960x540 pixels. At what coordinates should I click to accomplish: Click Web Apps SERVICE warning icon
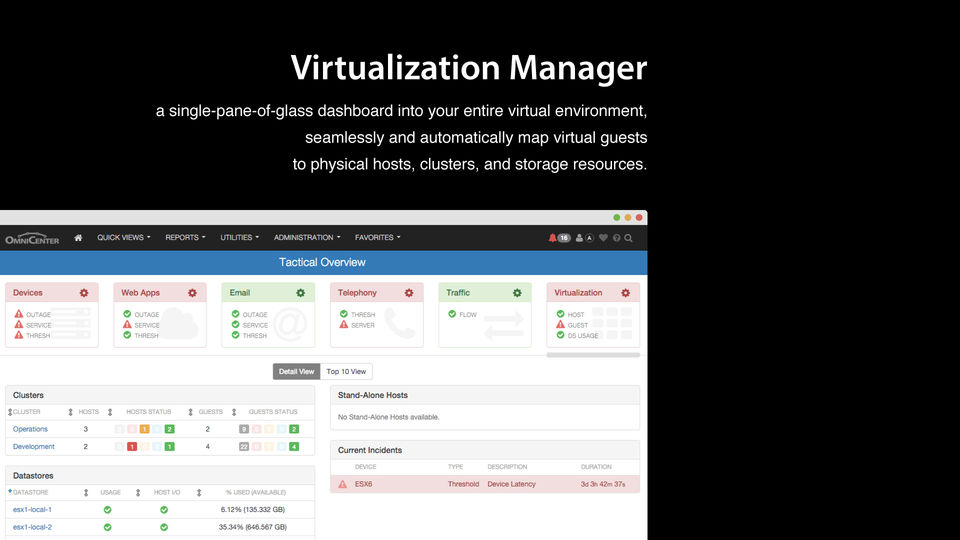click(x=127, y=324)
